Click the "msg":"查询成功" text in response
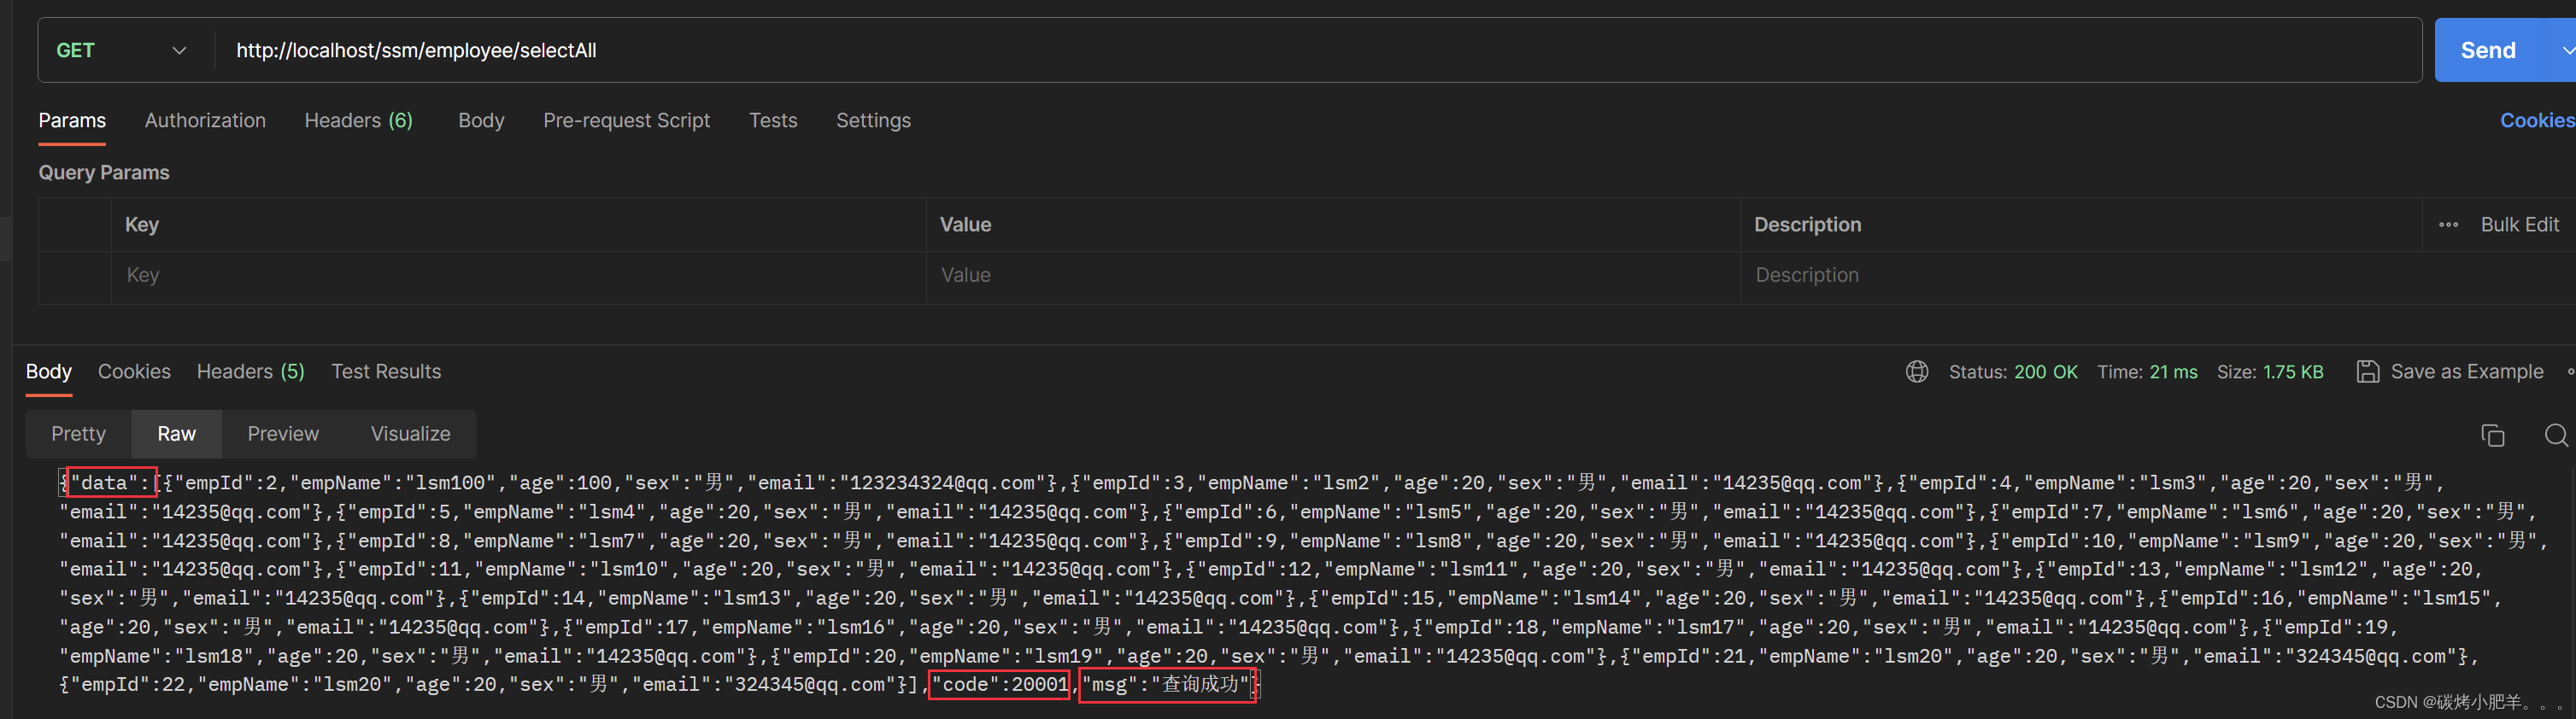The width and height of the screenshot is (2576, 719). pos(1167,685)
